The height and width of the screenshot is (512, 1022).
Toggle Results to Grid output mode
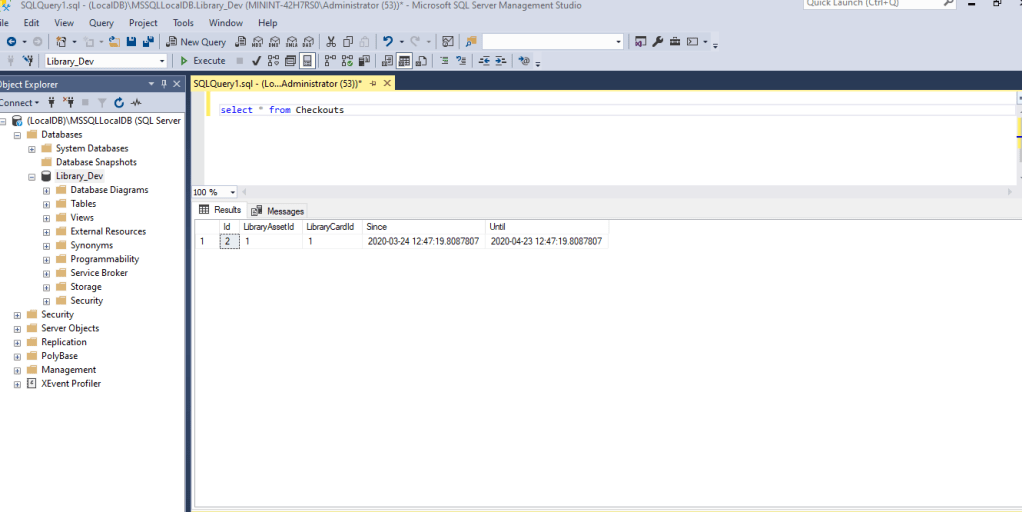[x=403, y=61]
